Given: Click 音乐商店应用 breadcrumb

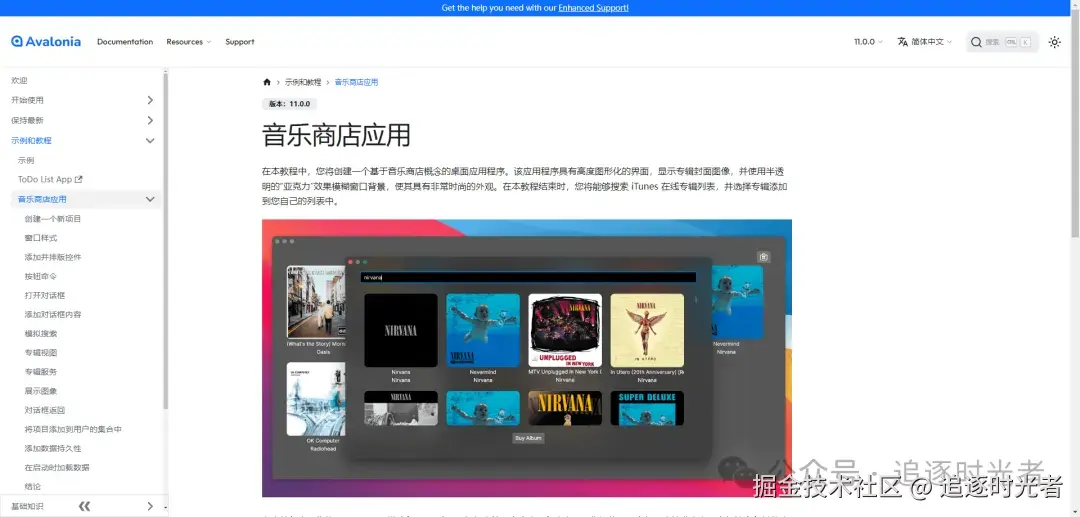Looking at the screenshot, I should (x=356, y=82).
